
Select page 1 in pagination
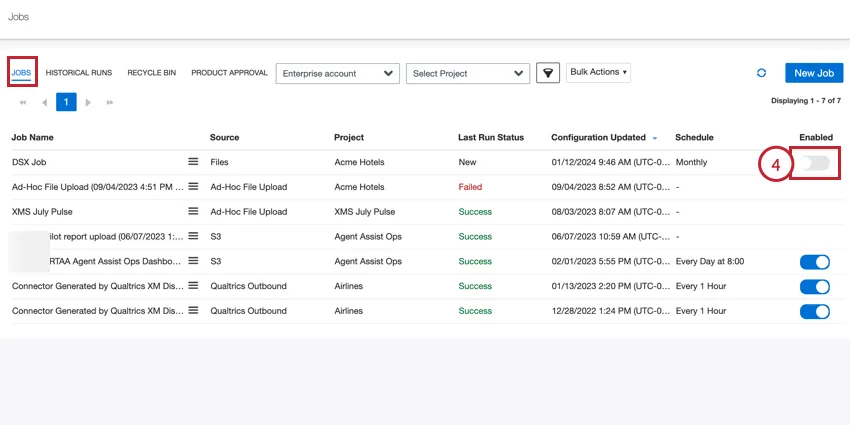pos(66,102)
